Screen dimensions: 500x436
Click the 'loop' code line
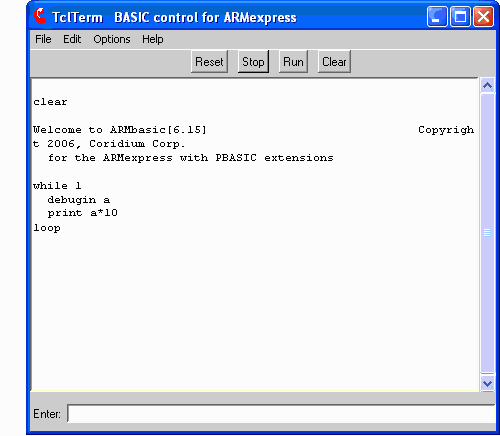pyautogui.click(x=47, y=228)
